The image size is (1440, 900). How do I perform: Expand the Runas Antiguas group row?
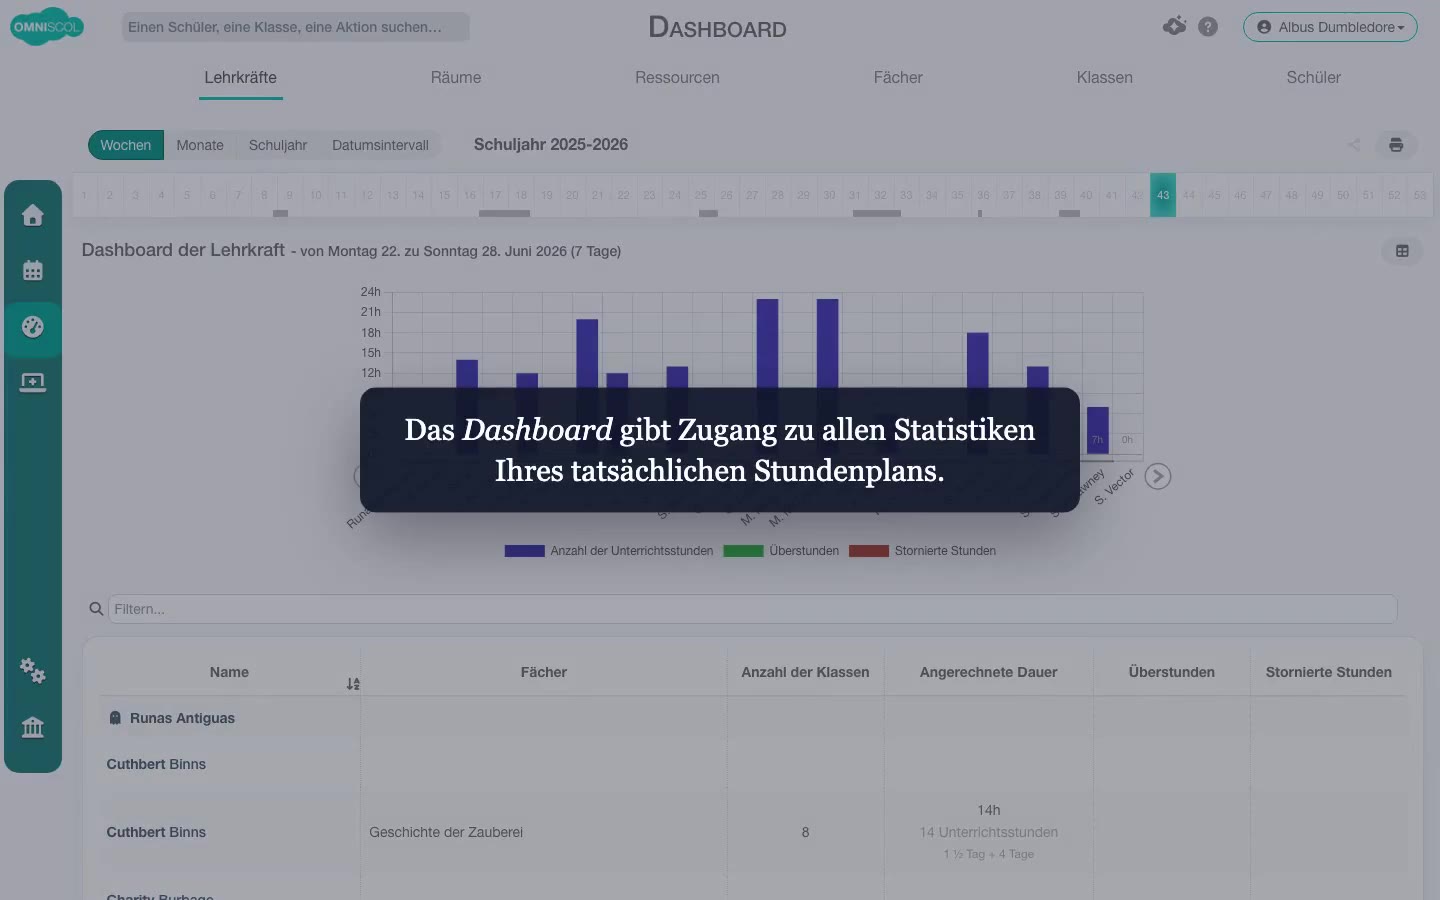coord(752,718)
